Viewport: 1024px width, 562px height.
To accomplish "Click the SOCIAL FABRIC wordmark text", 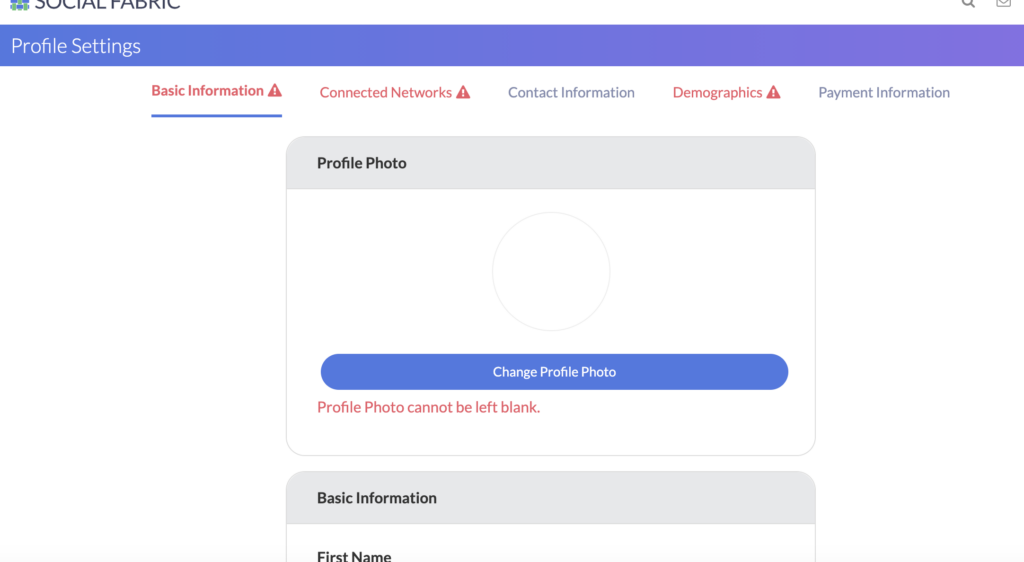I will pos(107,5).
